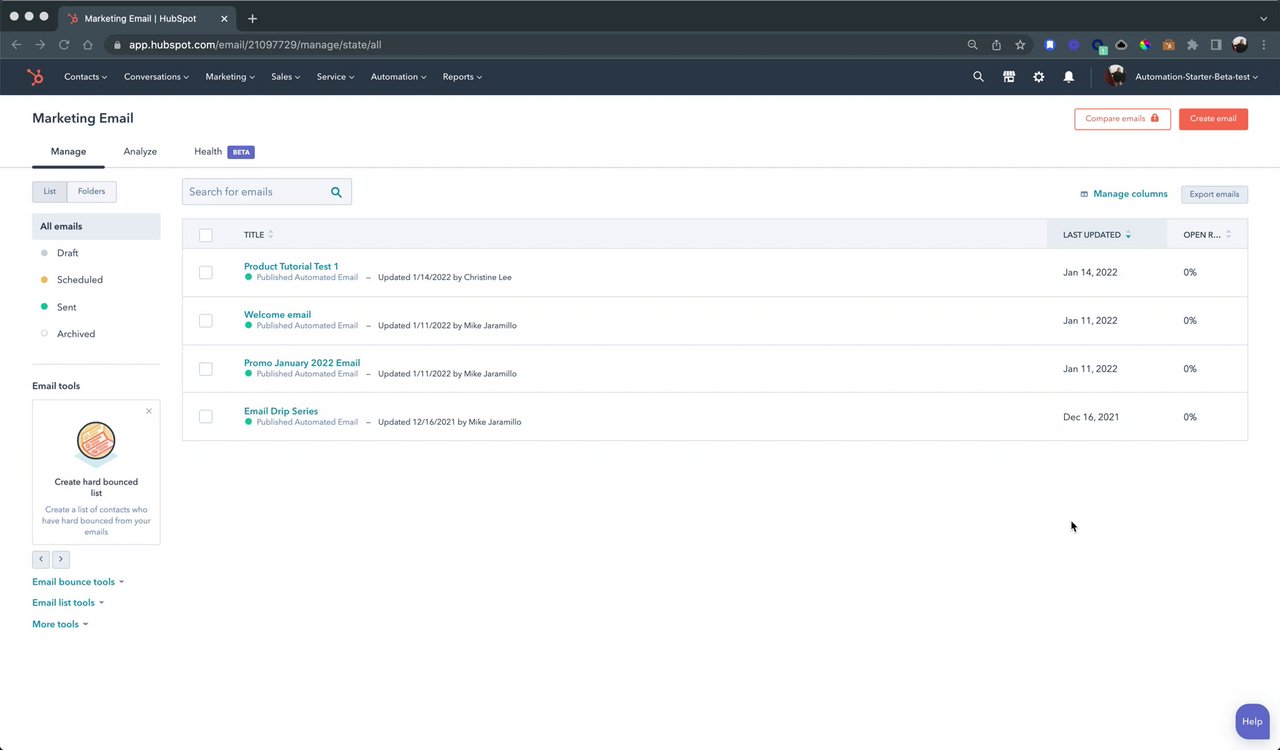Switch to the Manage tab

point(68,152)
